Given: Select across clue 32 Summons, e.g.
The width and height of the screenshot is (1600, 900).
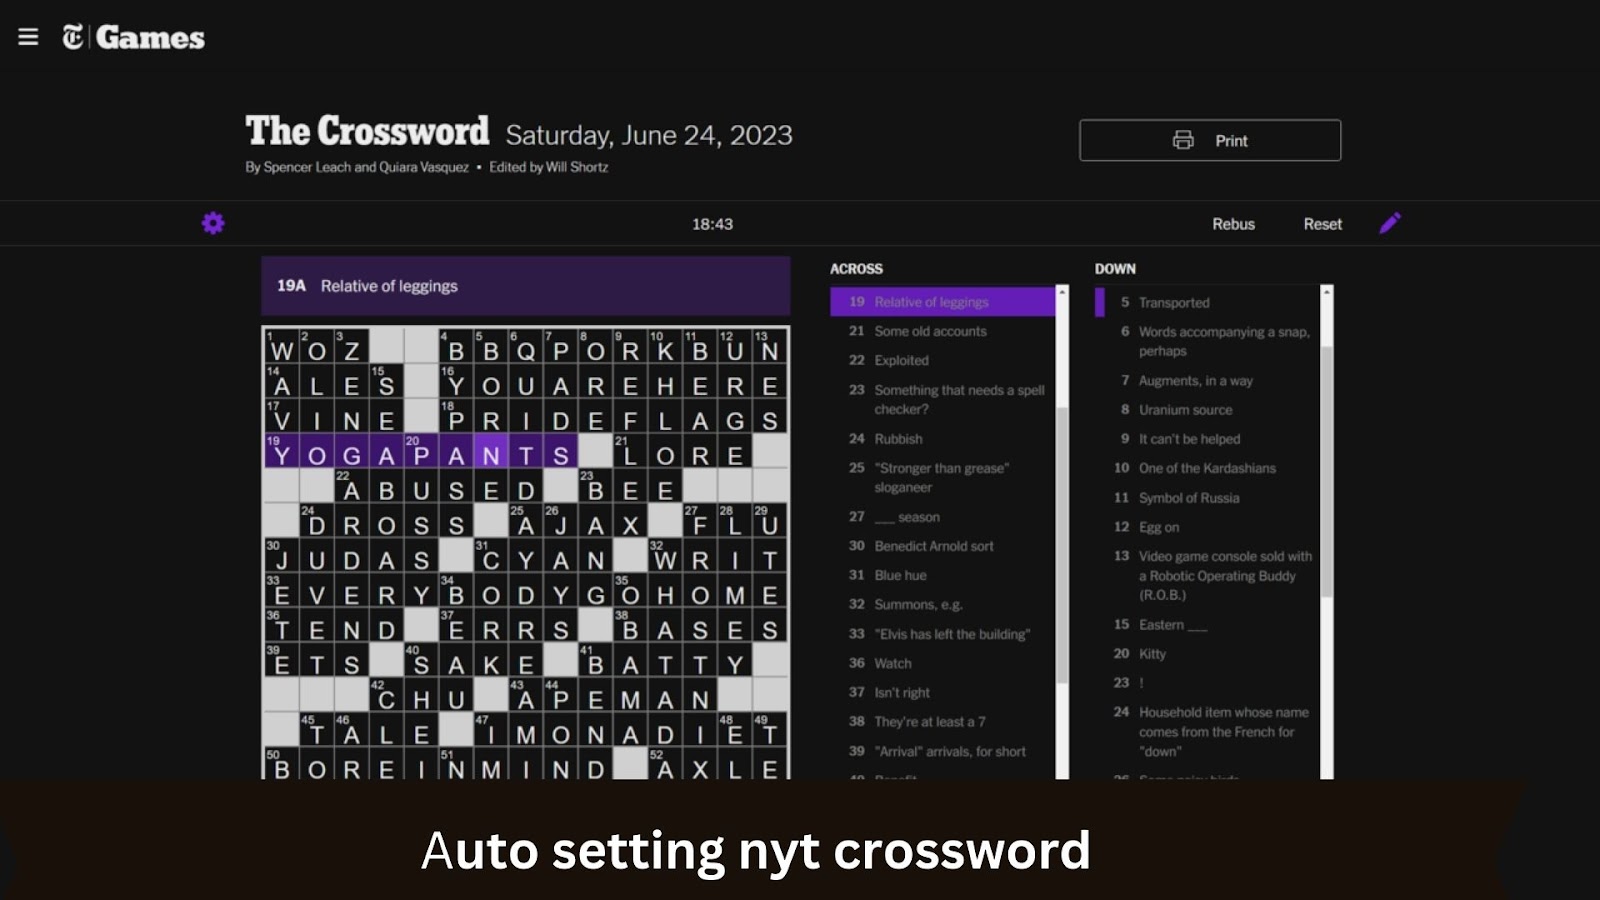Looking at the screenshot, I should [x=942, y=604].
